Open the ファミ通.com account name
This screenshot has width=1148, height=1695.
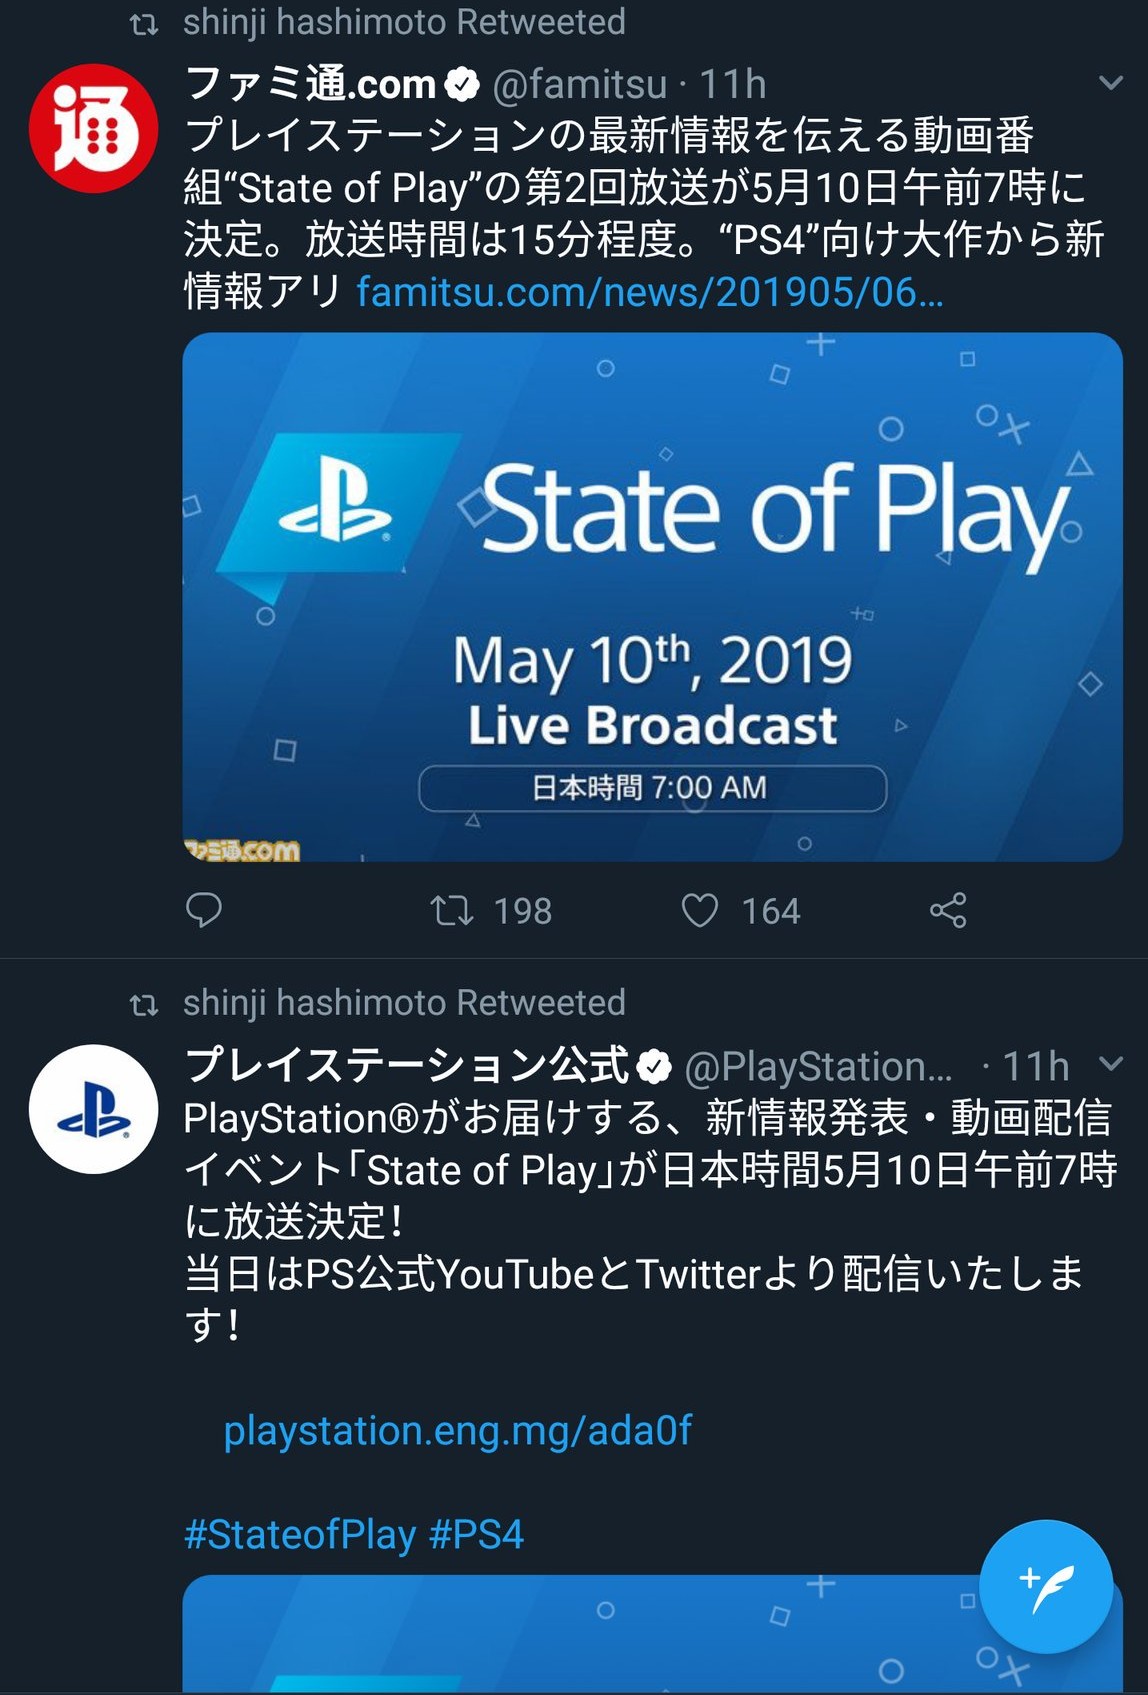(x=311, y=85)
